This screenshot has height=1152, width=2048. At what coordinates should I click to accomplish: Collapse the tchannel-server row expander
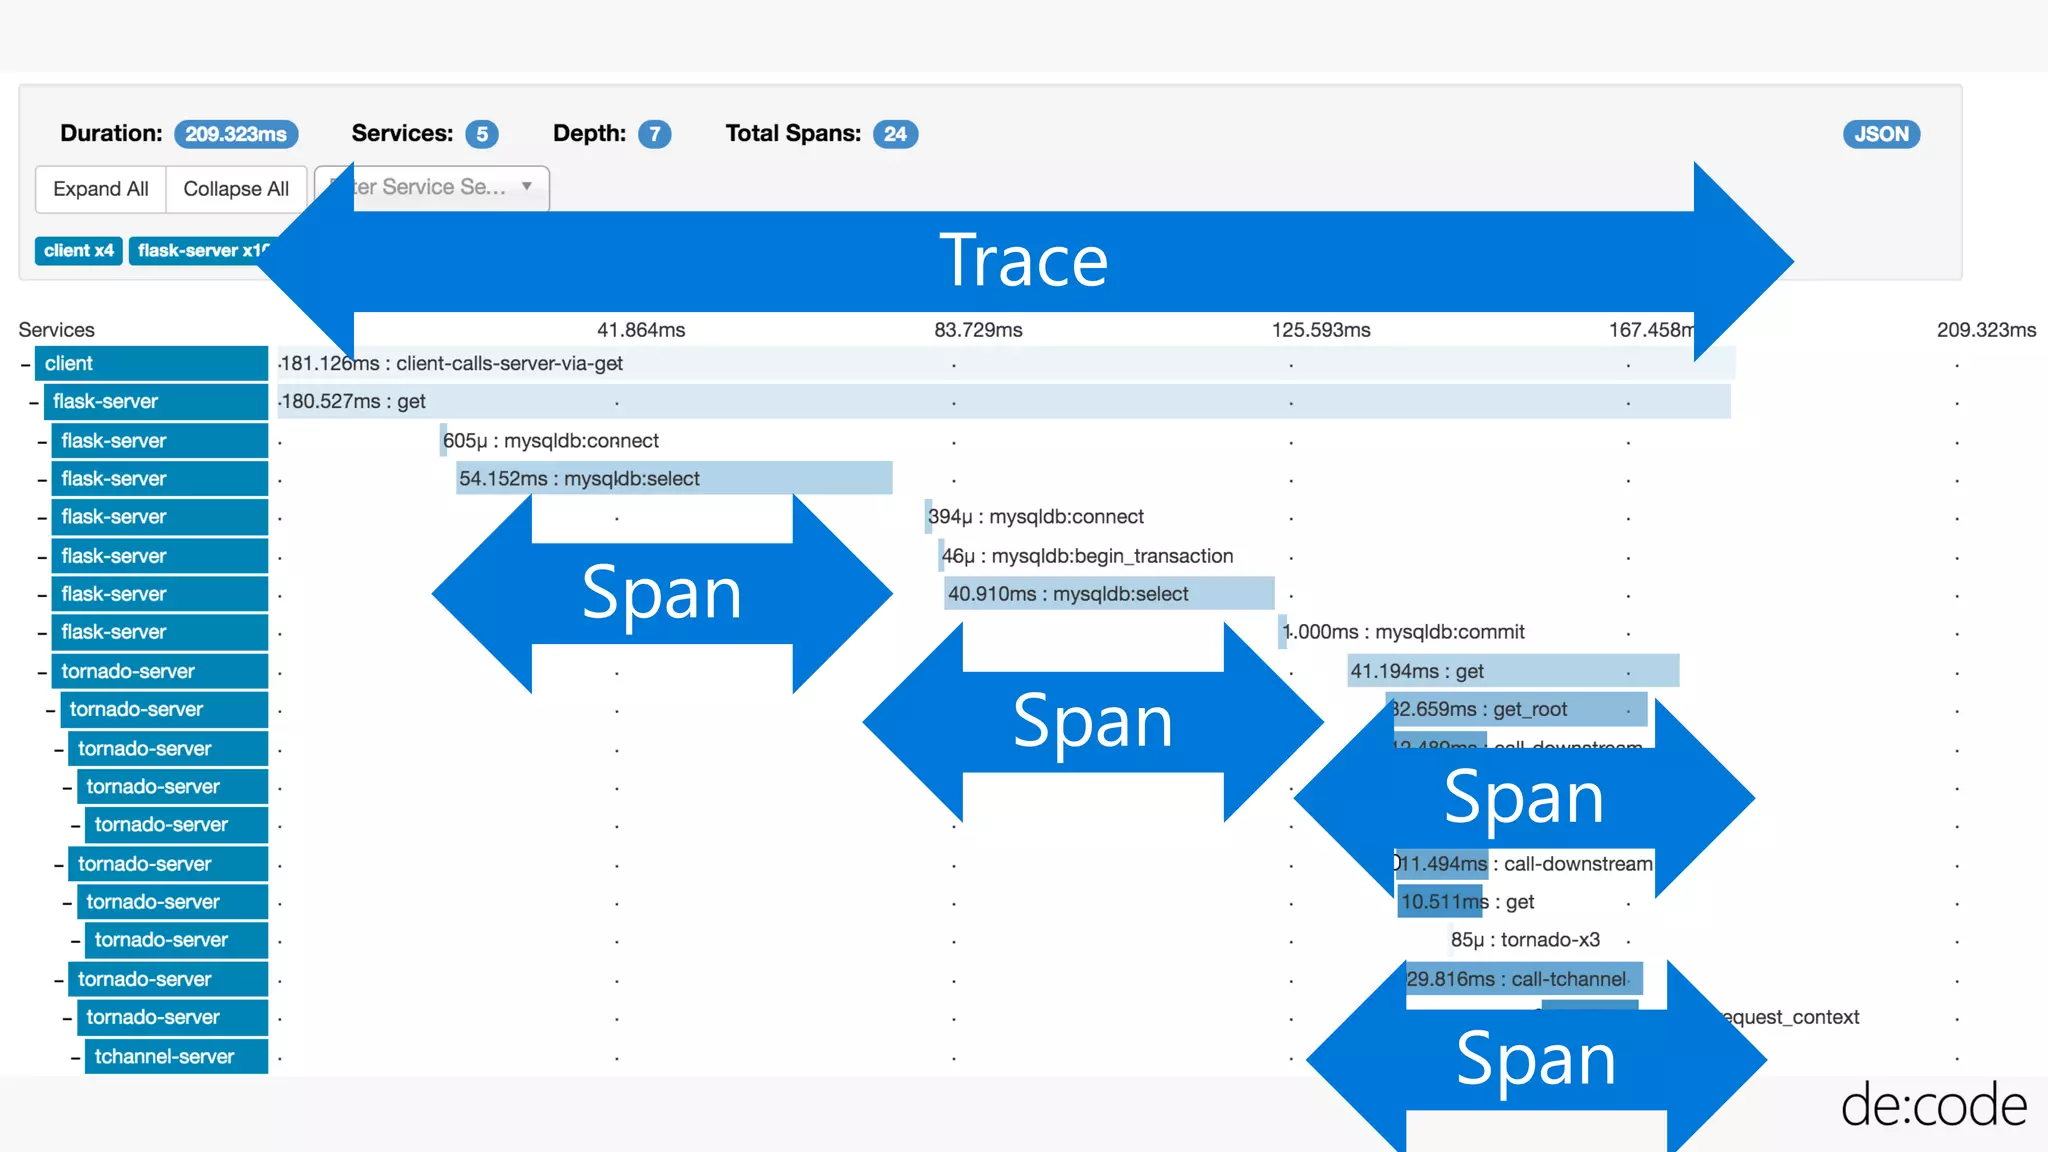76,1057
